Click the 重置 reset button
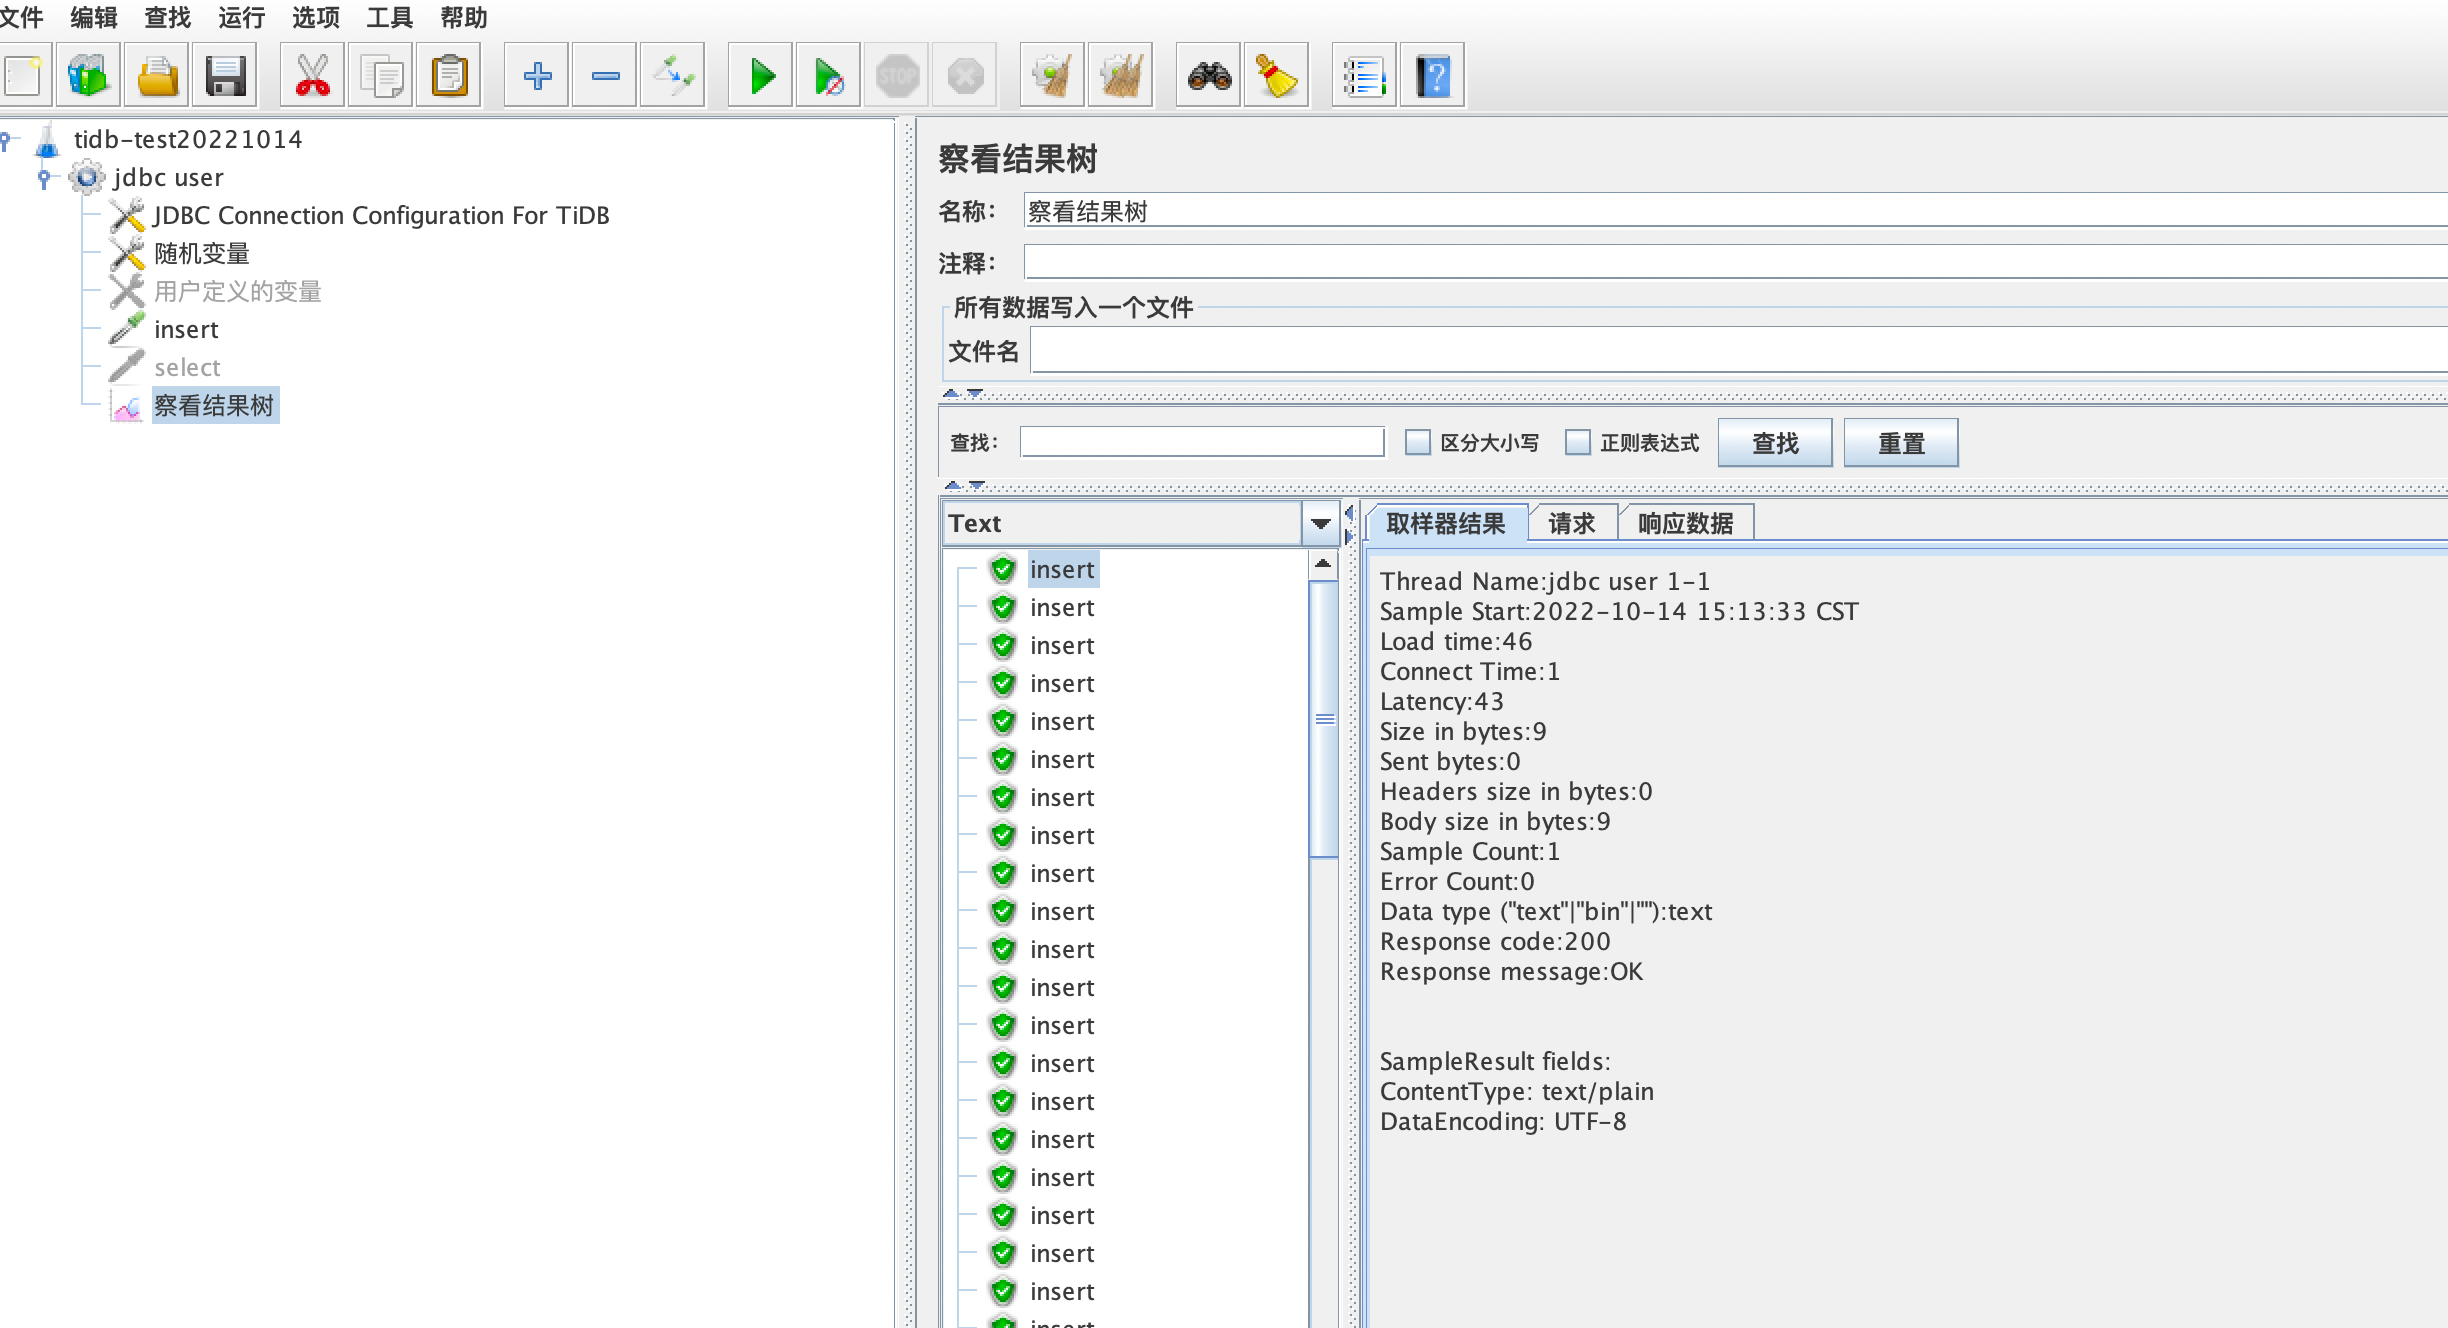The image size is (2448, 1328). click(1902, 443)
